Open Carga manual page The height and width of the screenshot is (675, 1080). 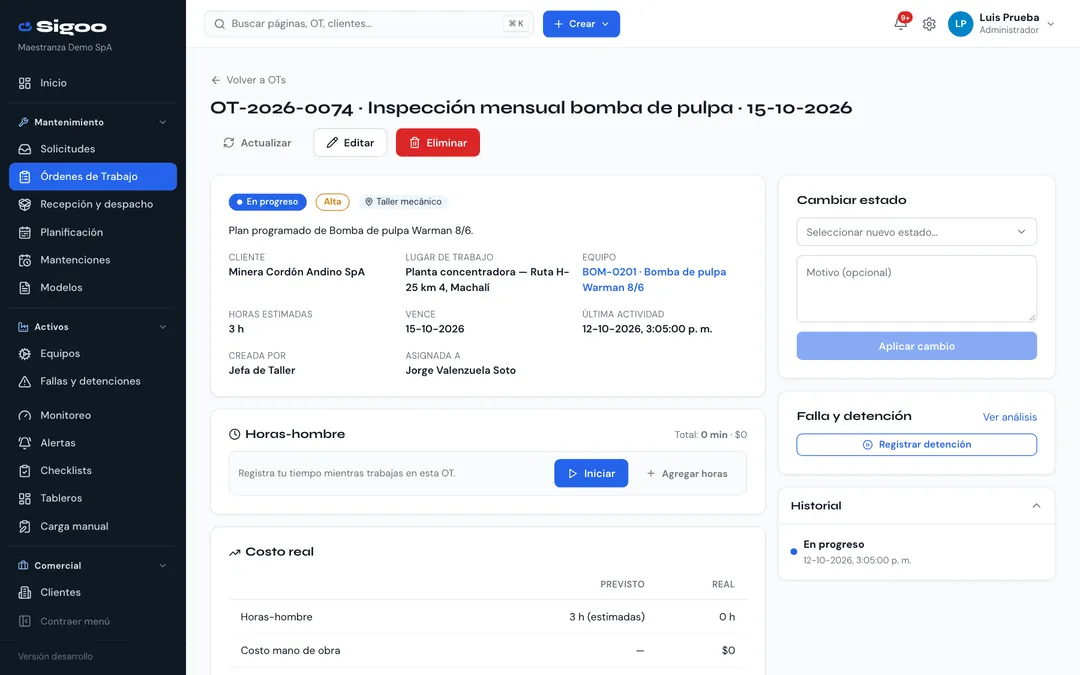coord(93,526)
